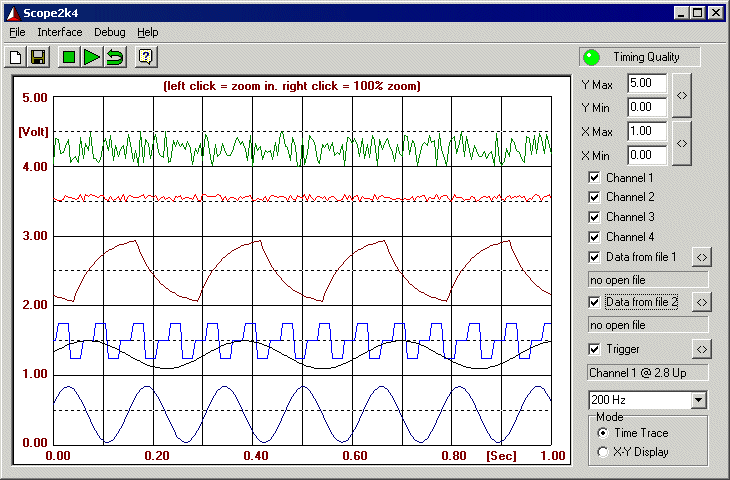Toggle the Channel 3 checkbox
Image resolution: width=730 pixels, height=480 pixels.
(594, 217)
